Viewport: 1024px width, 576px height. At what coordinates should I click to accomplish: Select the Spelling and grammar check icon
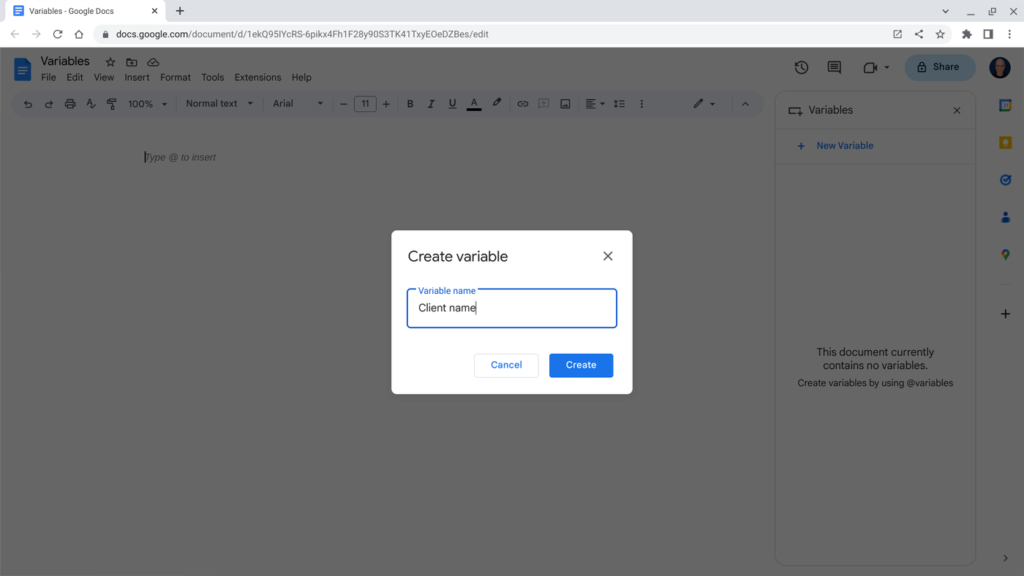point(90,103)
